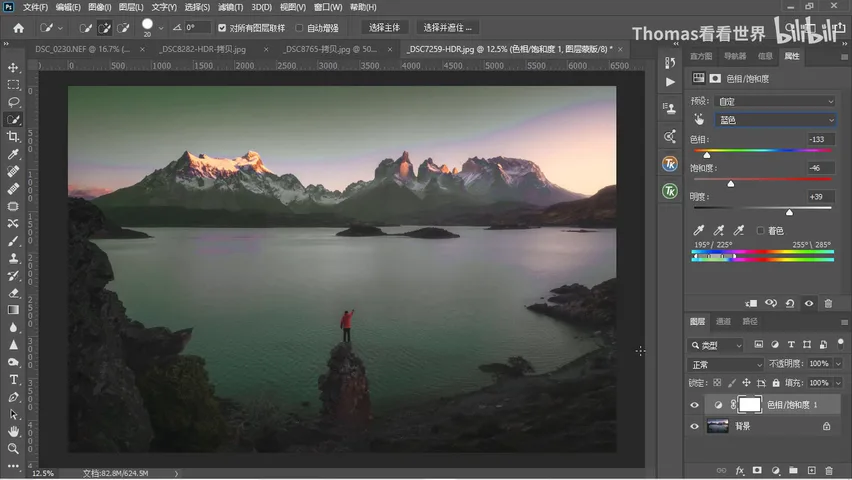The height and width of the screenshot is (480, 852).
Task: Open the Properties panel flyout menu
Action: tap(844, 57)
